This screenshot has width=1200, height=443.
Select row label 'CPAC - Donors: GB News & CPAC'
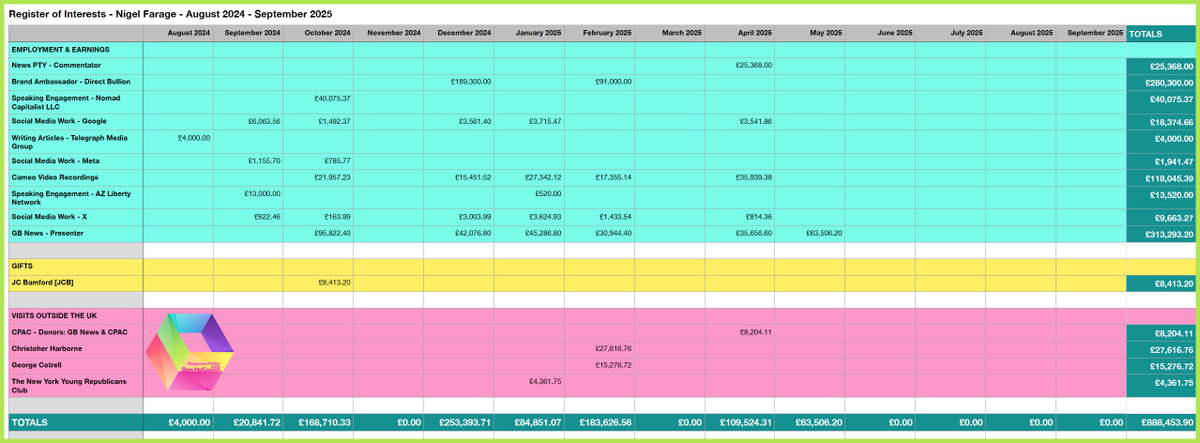pyautogui.click(x=69, y=331)
